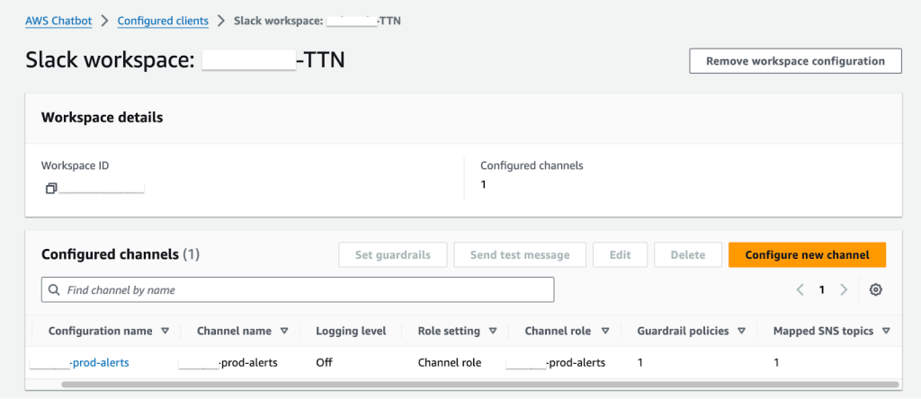Click Configure new channel button
921x399 pixels.
(x=807, y=255)
